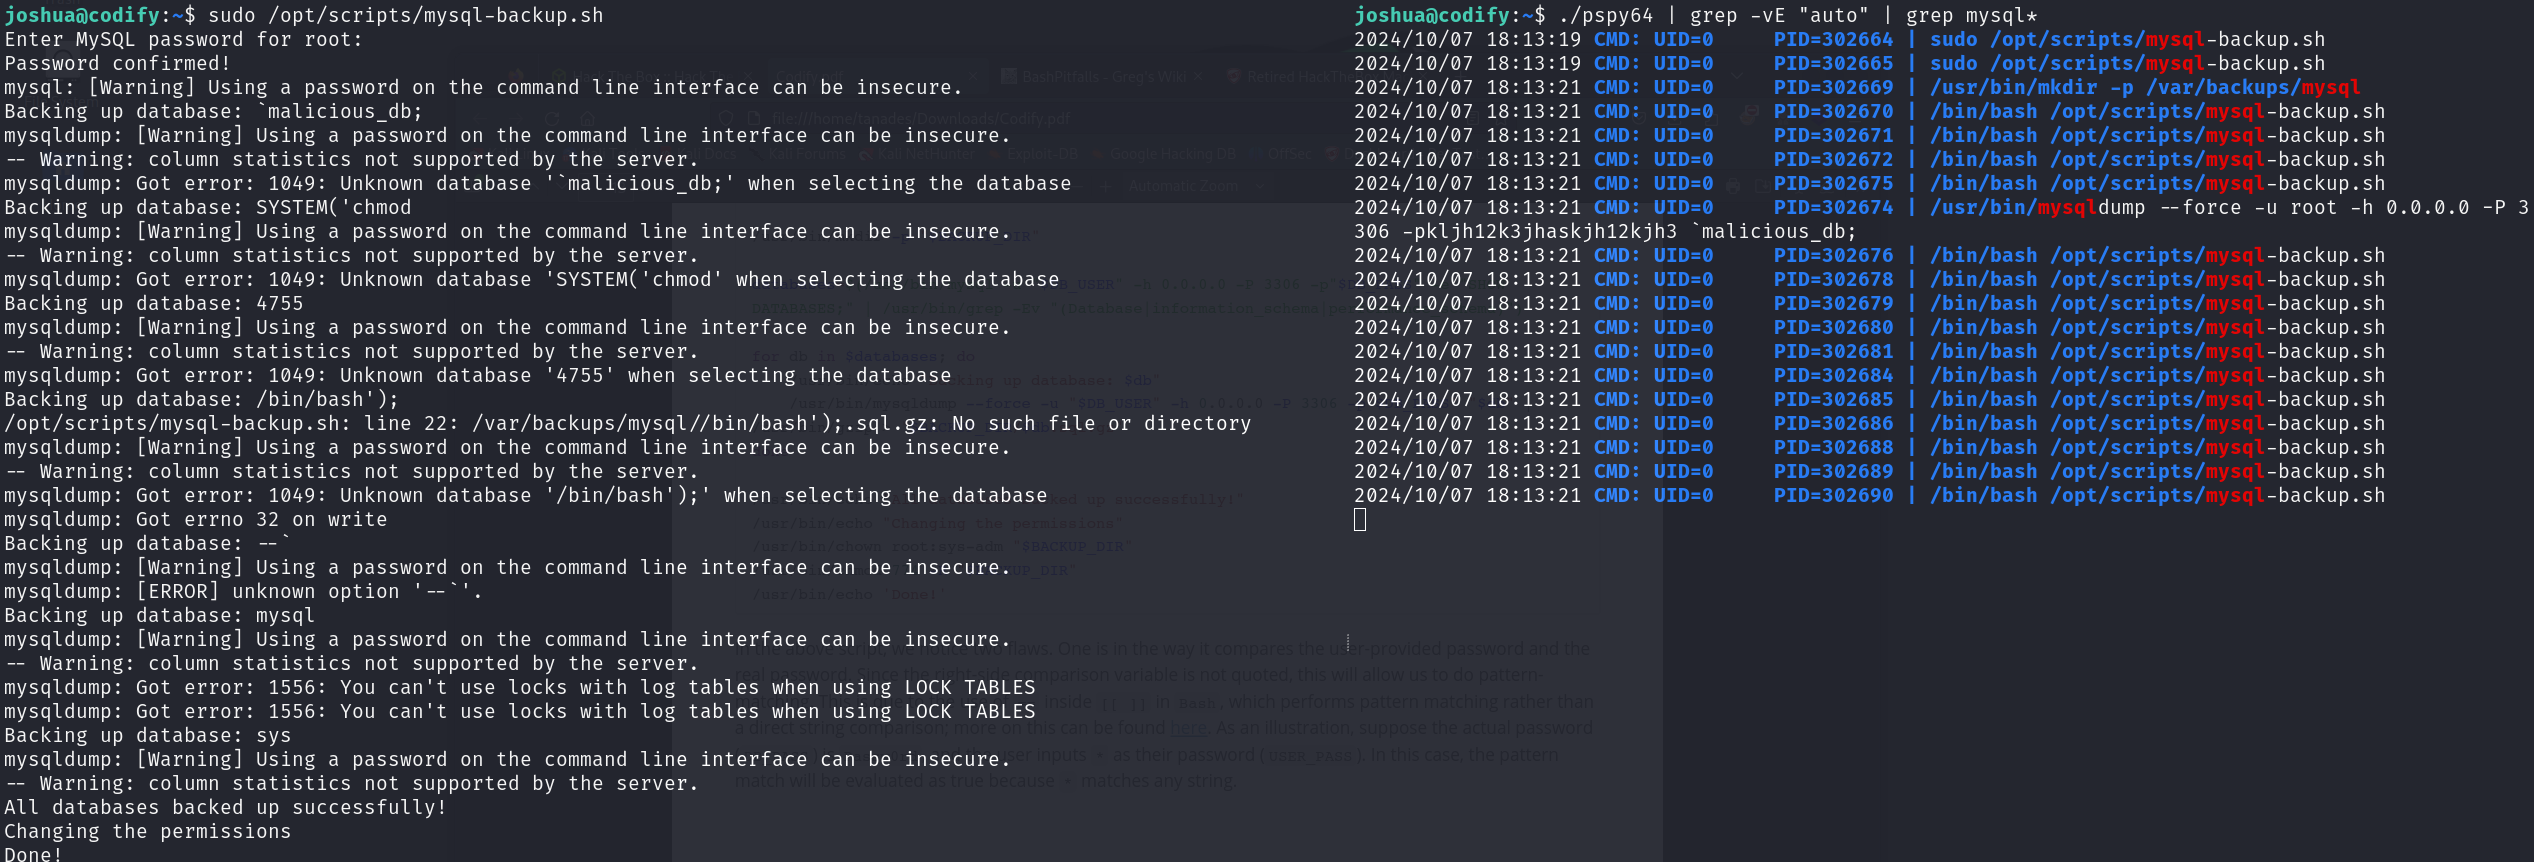2534x862 pixels.
Task: Click the 'Password confirmed!' line
Action: coord(118,63)
